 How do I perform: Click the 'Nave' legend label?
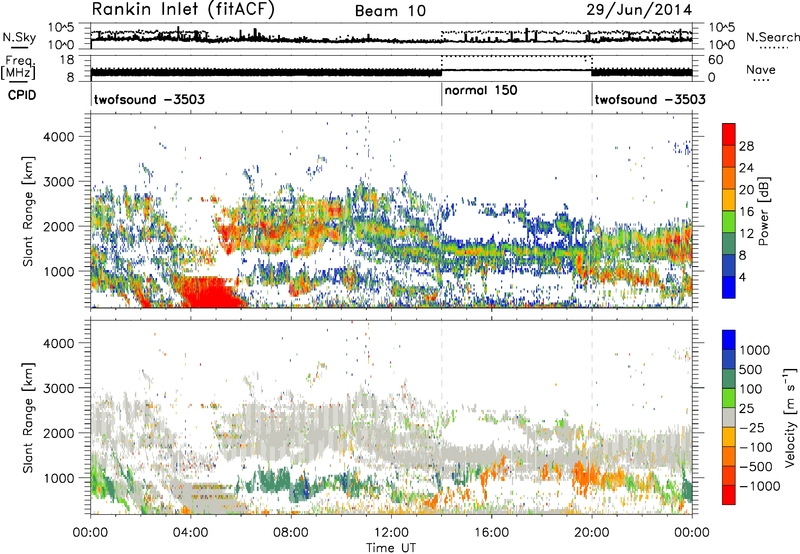point(760,69)
